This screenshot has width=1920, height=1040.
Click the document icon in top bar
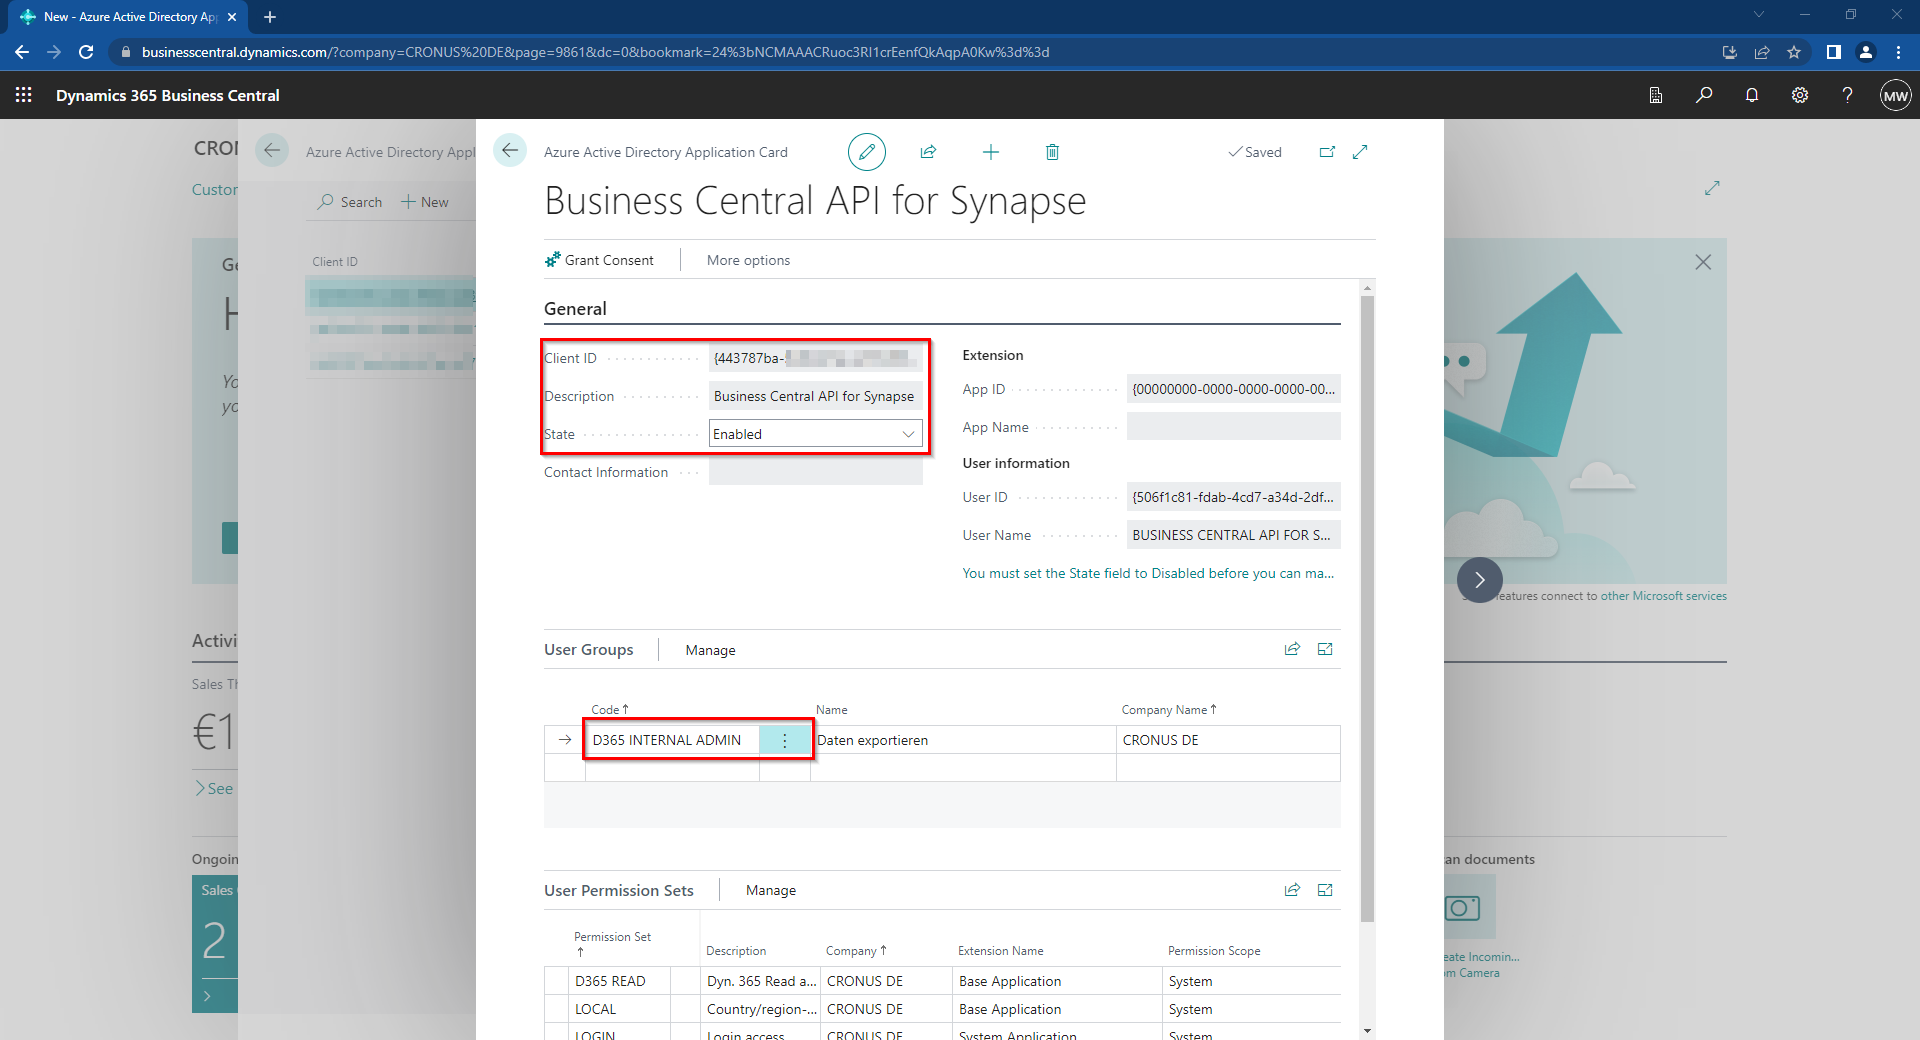tap(1656, 95)
